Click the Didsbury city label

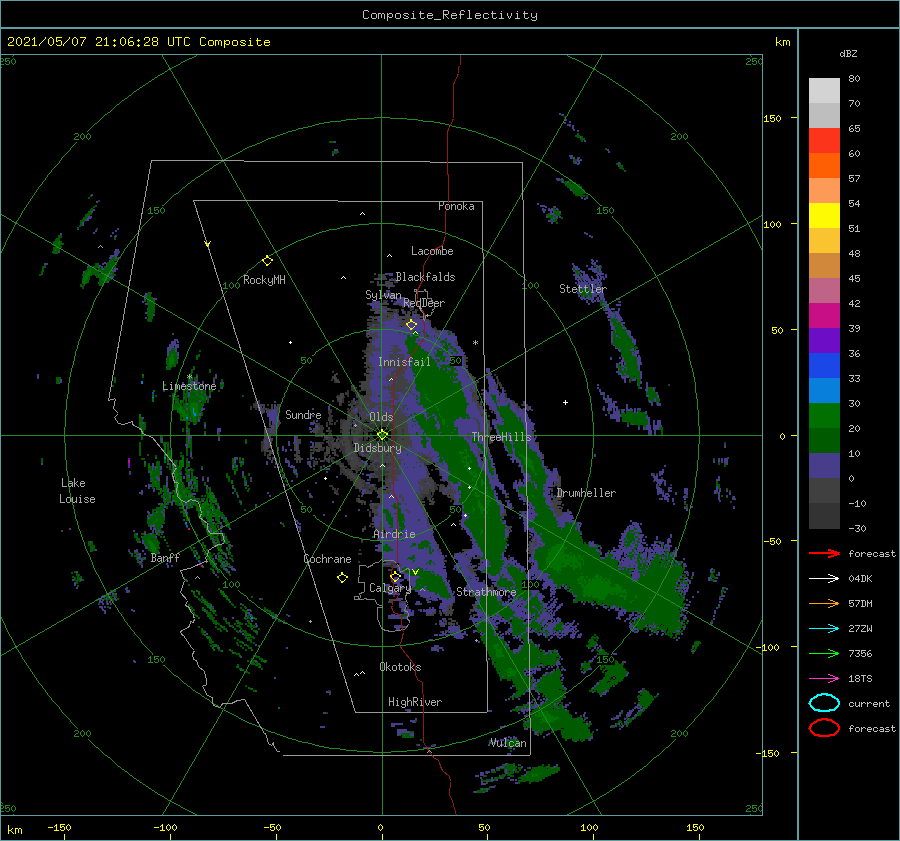tap(377, 448)
